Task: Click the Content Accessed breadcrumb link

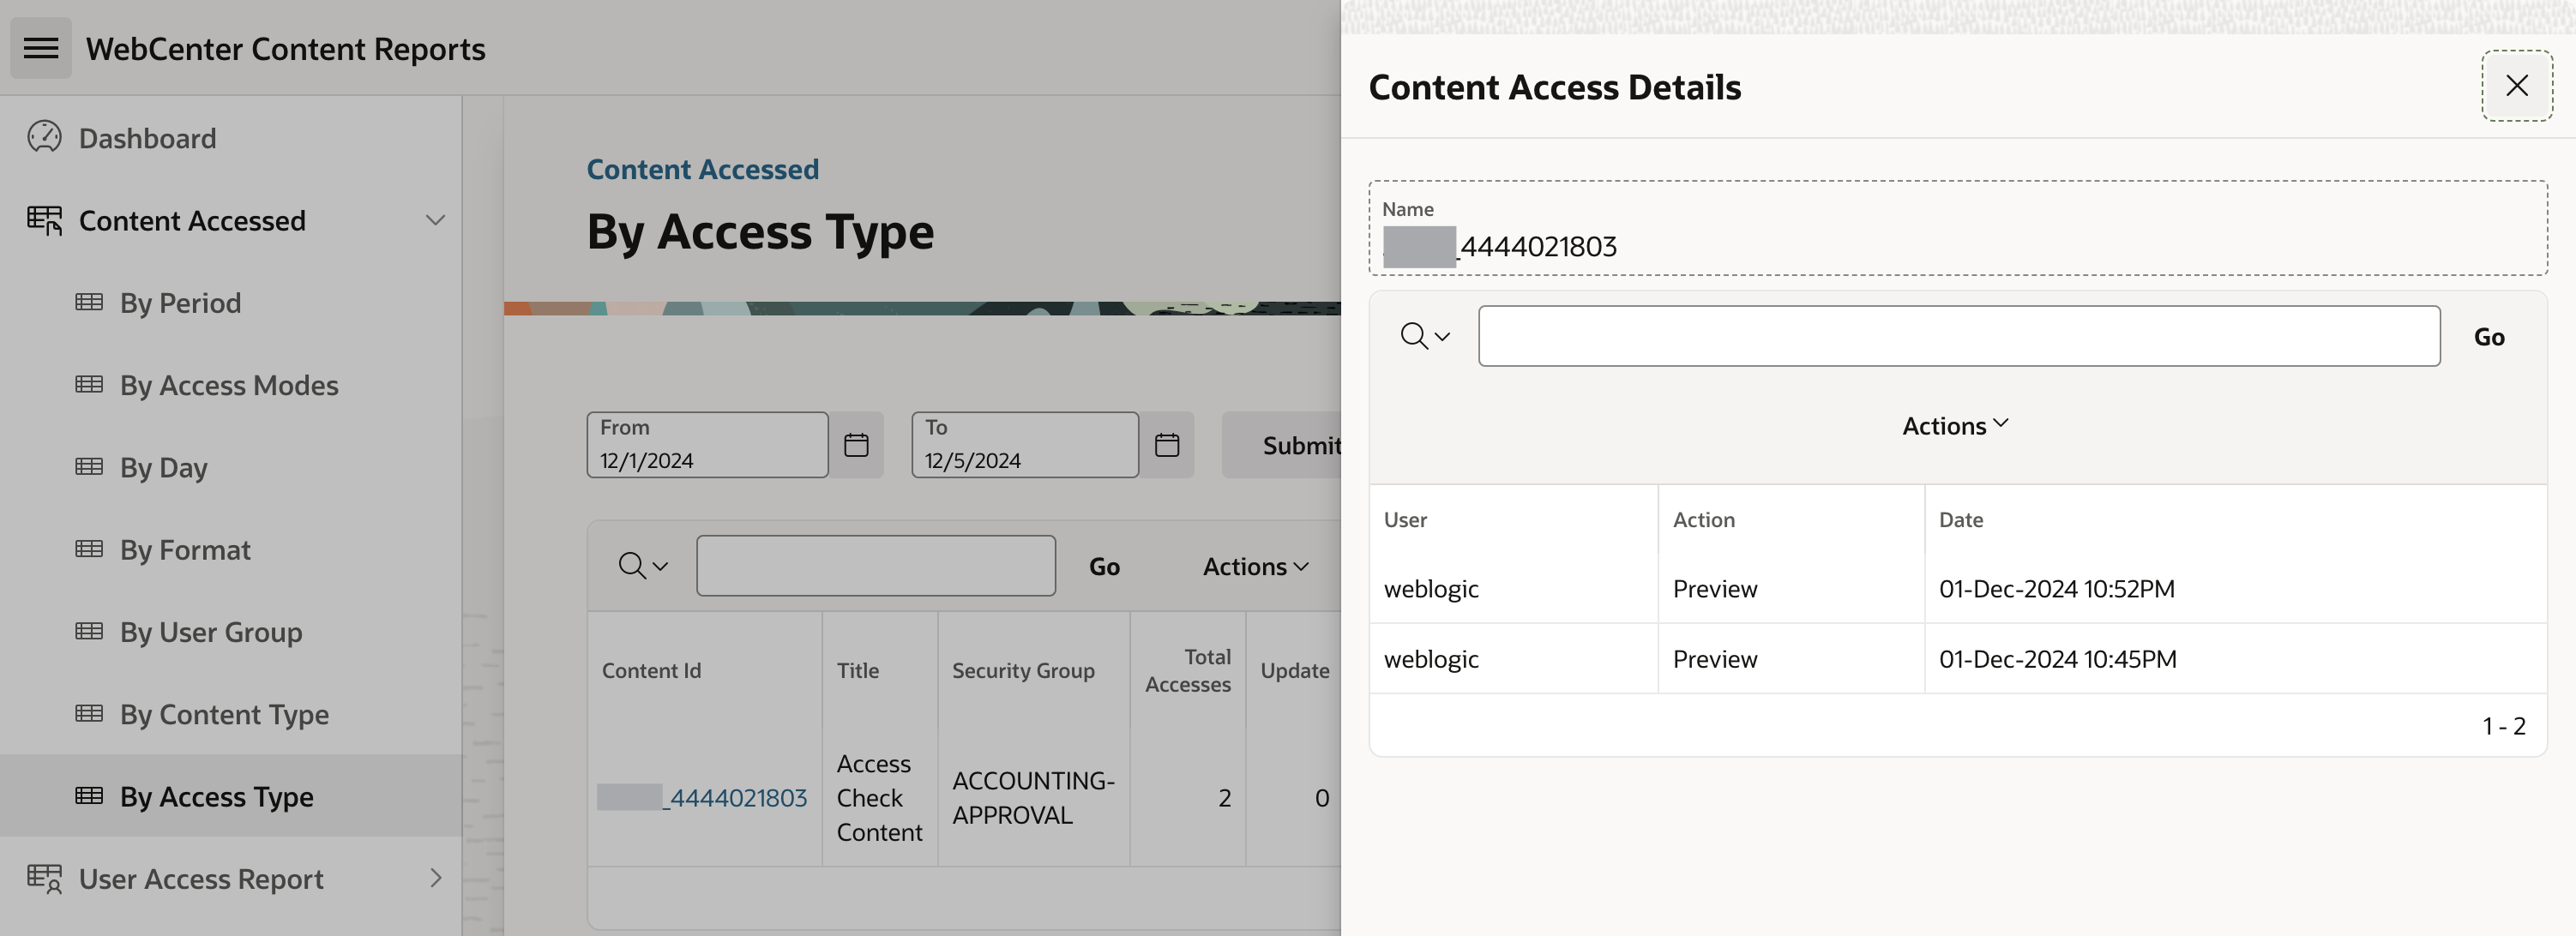Action: pyautogui.click(x=702, y=169)
